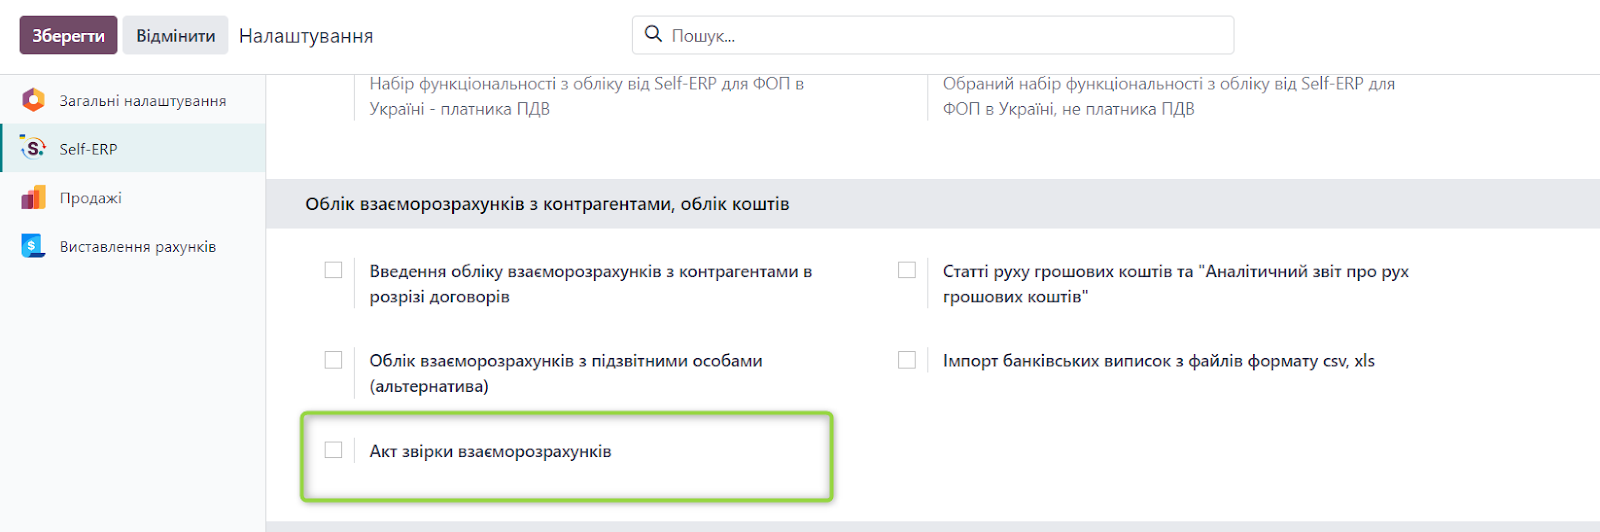Click the Налаштування page title
Screen dimensions: 1600x532
tap(306, 36)
